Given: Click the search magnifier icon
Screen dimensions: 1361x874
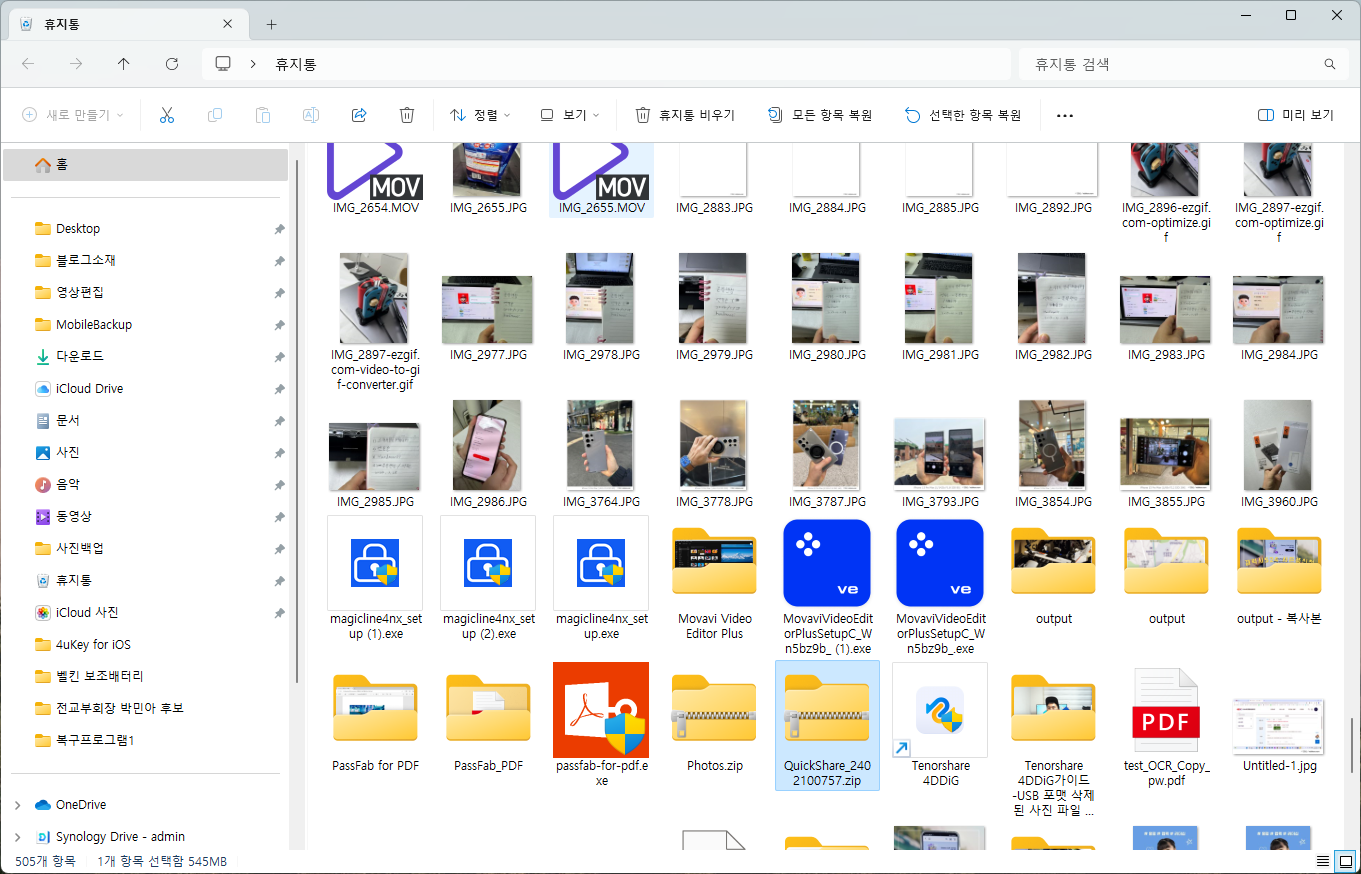Looking at the screenshot, I should click(1330, 64).
